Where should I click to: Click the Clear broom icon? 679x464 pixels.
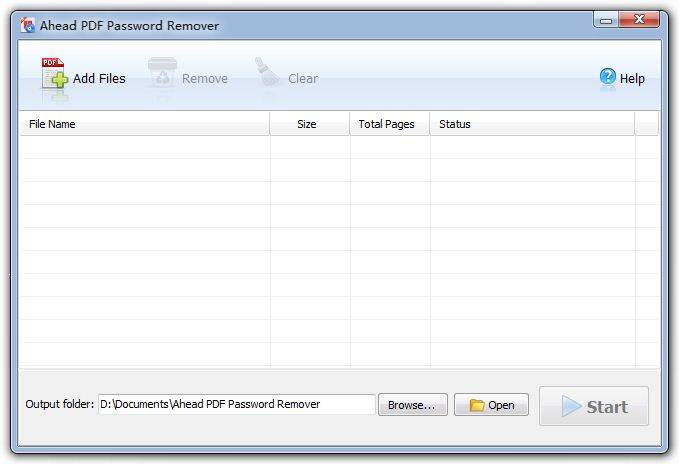(x=268, y=75)
